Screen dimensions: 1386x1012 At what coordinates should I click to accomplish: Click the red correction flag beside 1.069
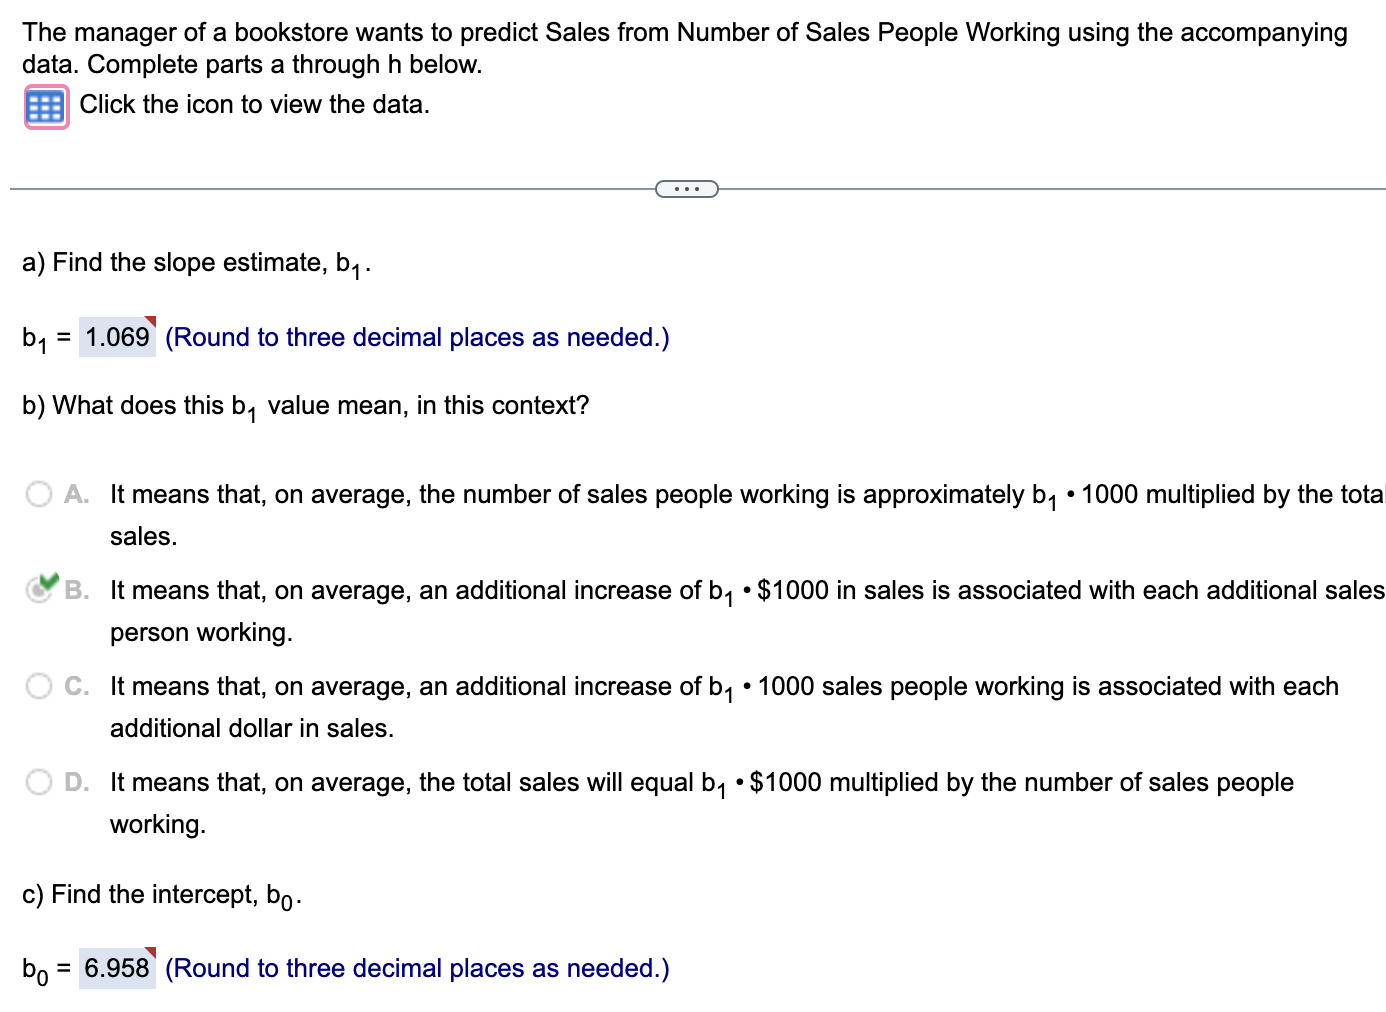152,323
